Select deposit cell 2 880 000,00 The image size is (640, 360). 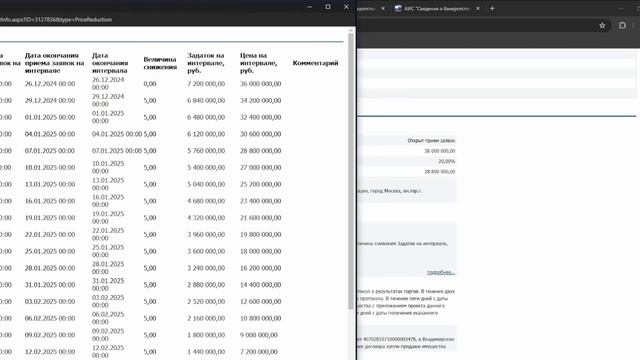(x=206, y=284)
